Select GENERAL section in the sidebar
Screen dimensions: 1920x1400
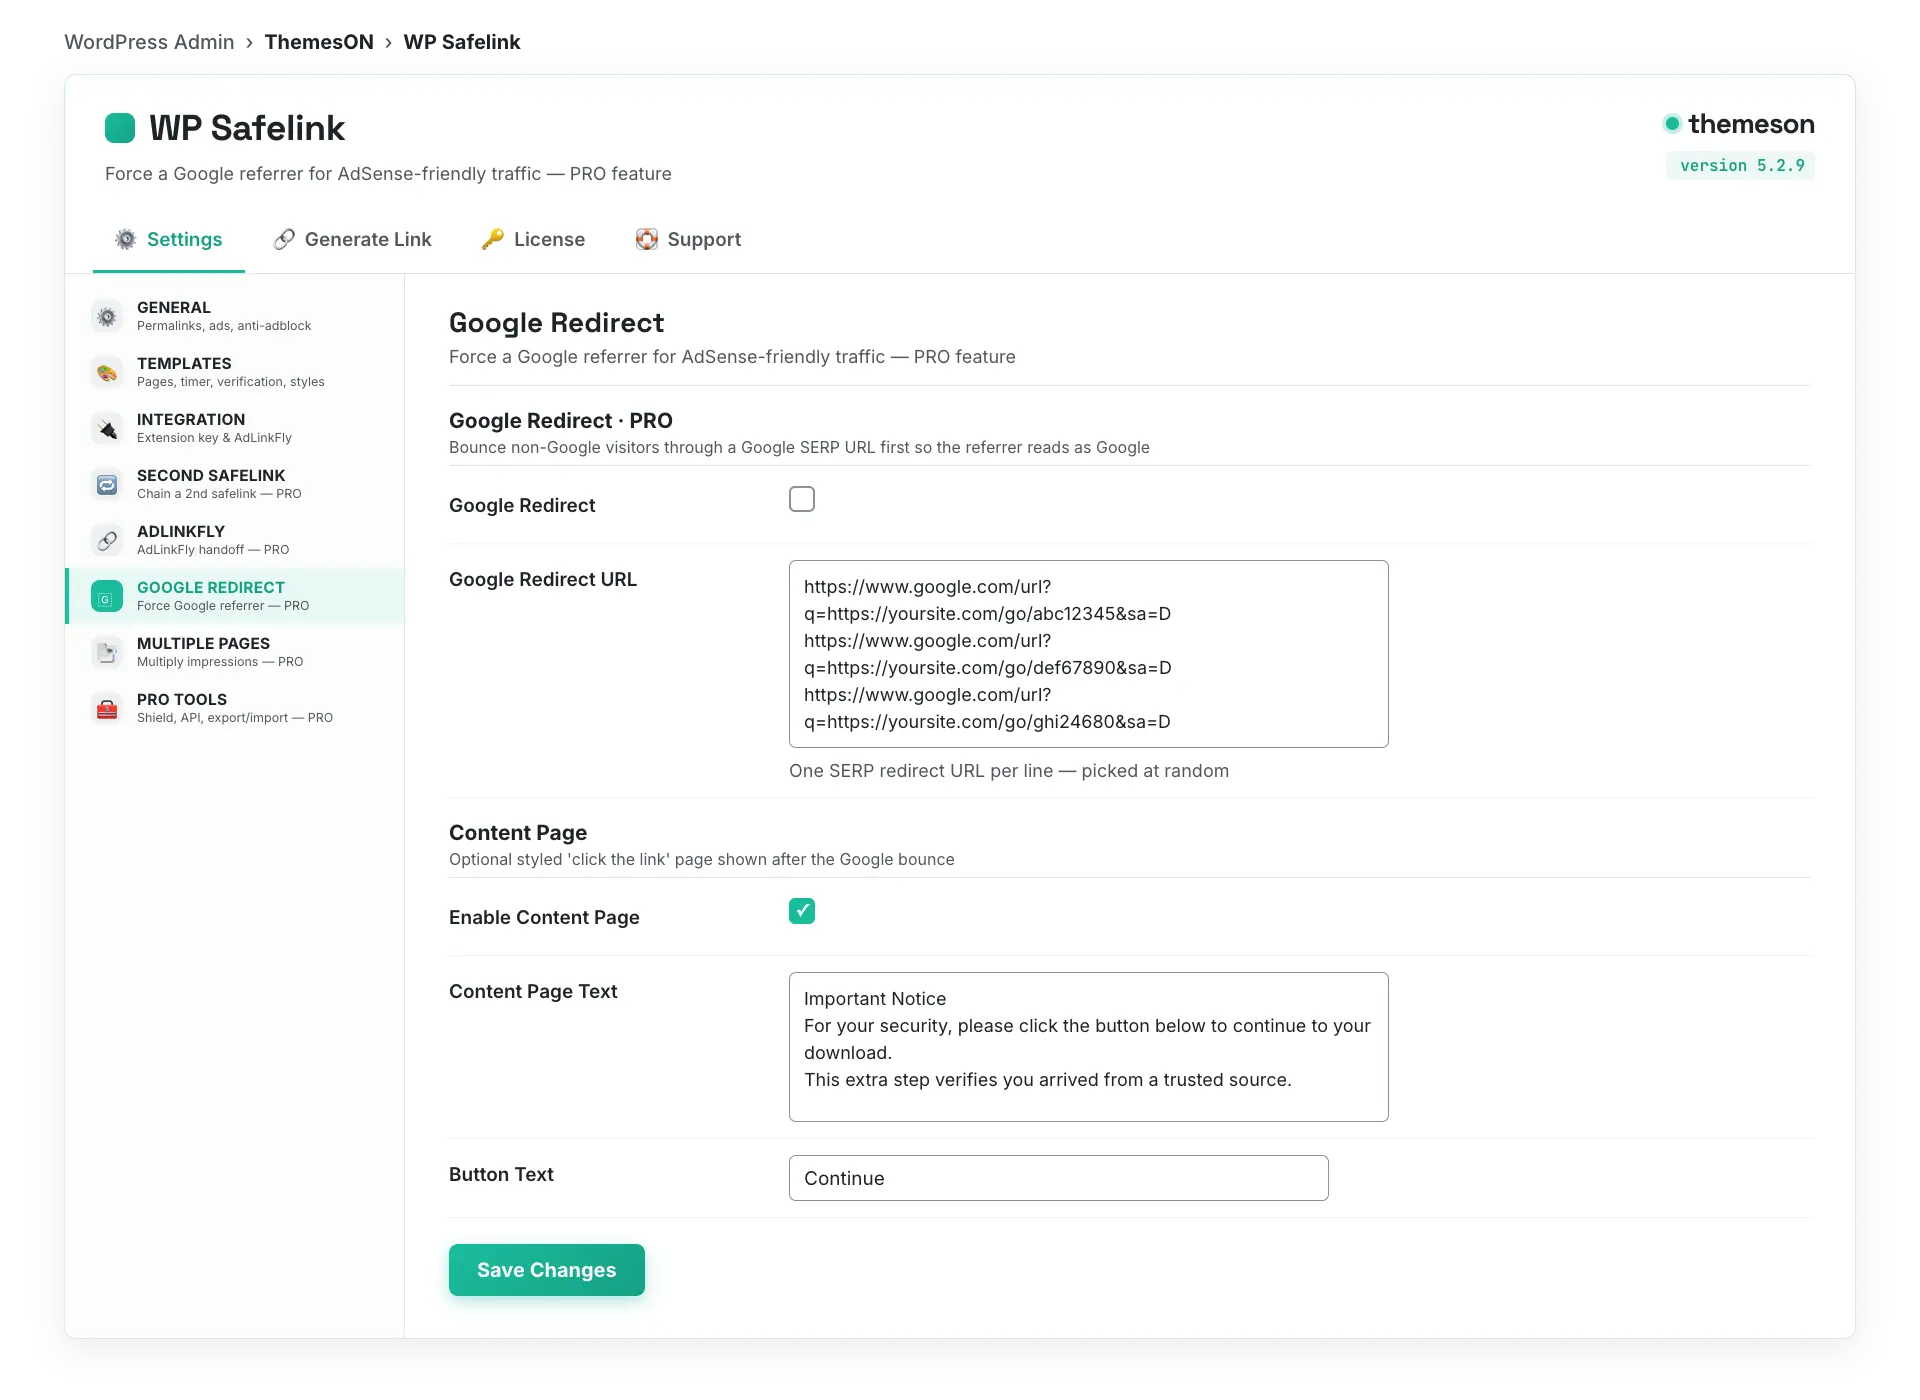235,316
